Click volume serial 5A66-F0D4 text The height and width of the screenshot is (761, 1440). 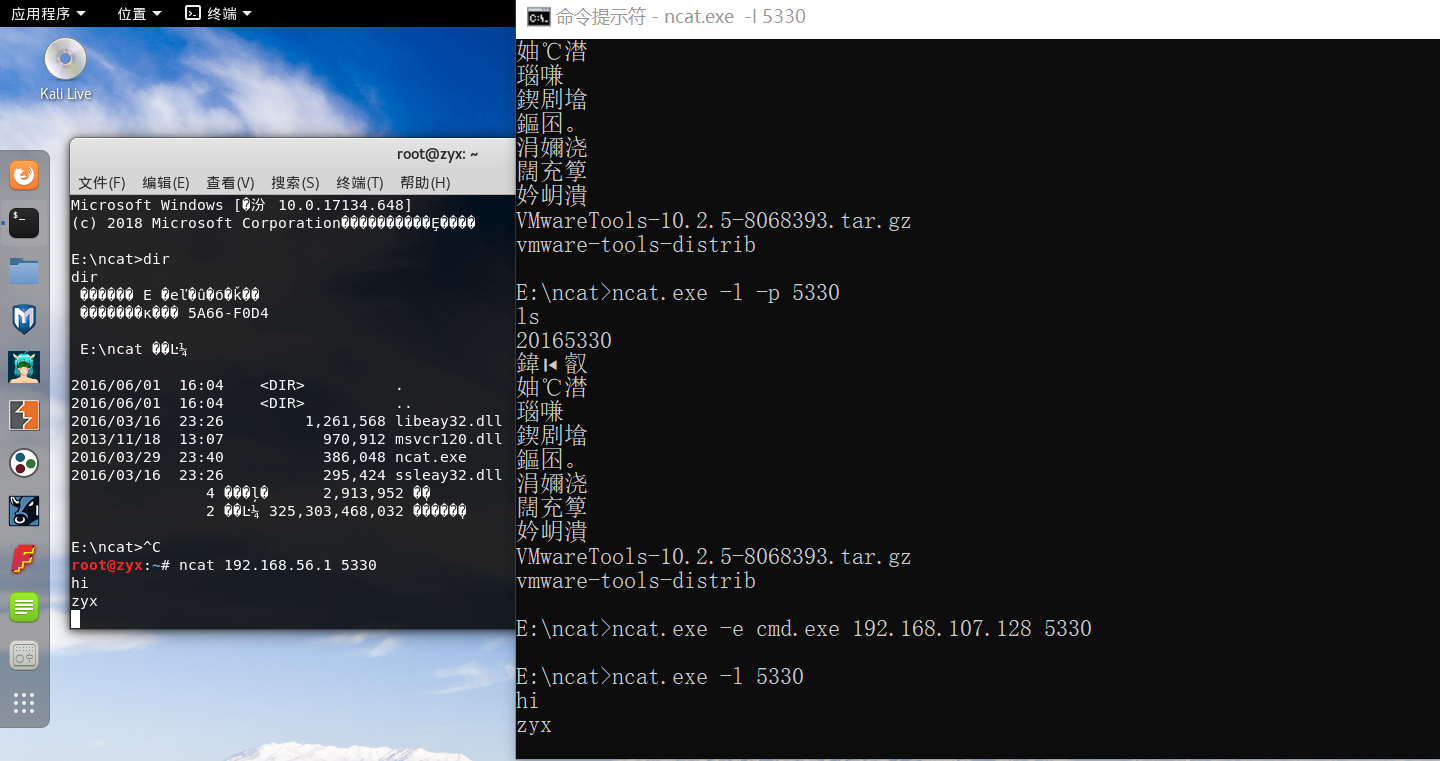[x=228, y=313]
